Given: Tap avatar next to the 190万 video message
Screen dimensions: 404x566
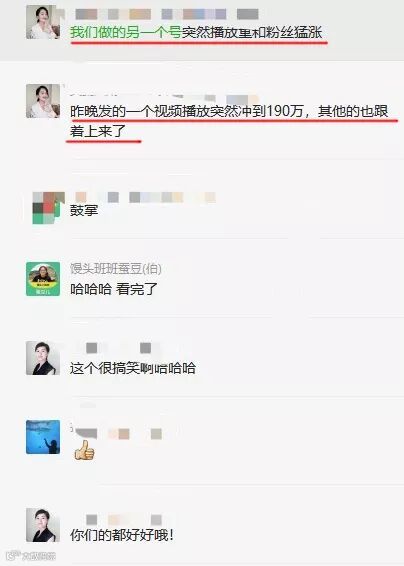Looking at the screenshot, I should click(43, 101).
